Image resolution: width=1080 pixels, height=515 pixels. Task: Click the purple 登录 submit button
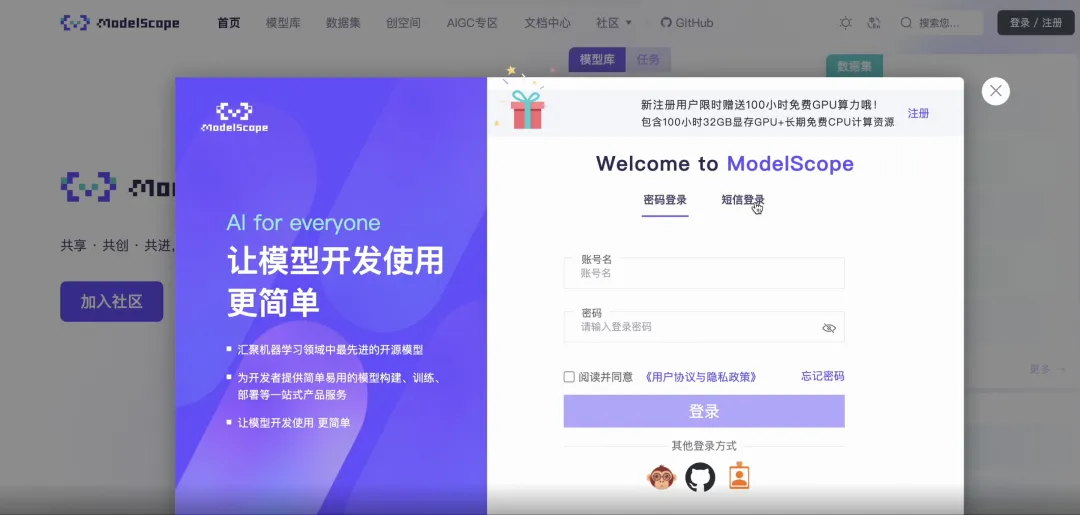[704, 411]
